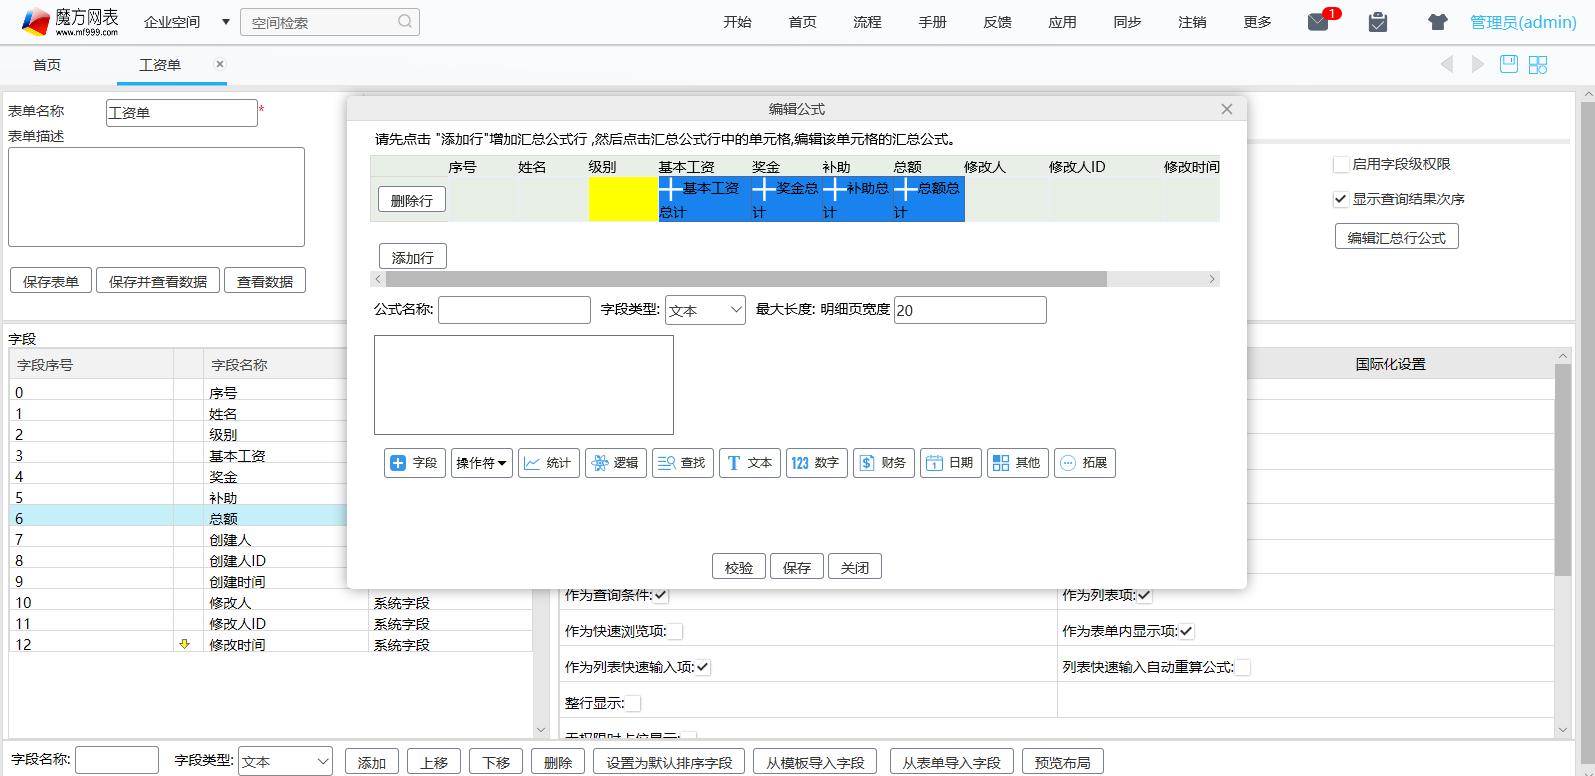The image size is (1595, 776).
Task: Open the 文本 function group
Action: click(750, 463)
